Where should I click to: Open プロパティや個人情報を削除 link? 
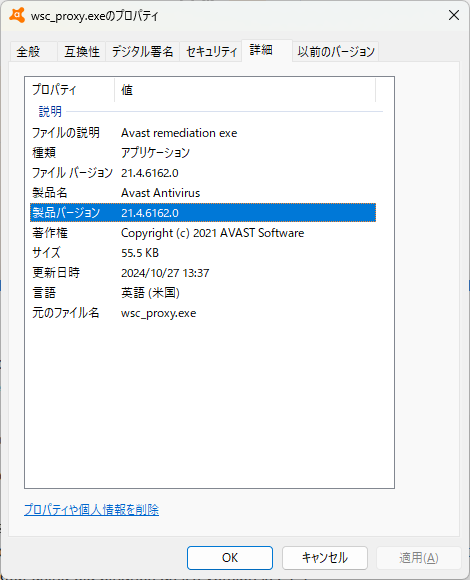(x=91, y=510)
